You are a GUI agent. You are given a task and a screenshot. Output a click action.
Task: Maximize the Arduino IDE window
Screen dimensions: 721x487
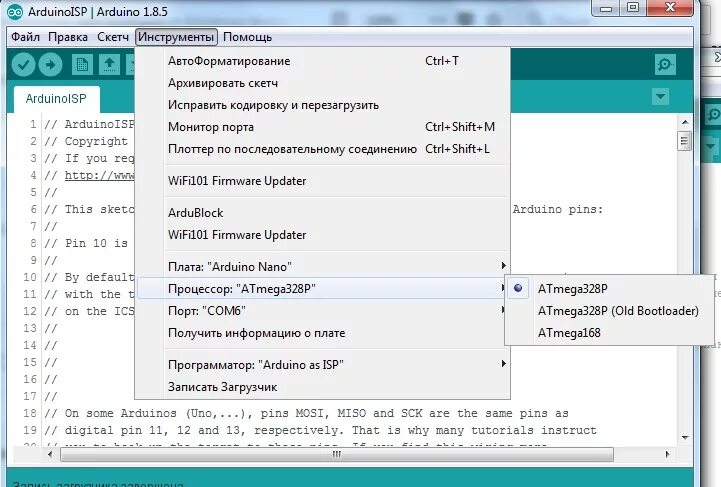(633, 7)
